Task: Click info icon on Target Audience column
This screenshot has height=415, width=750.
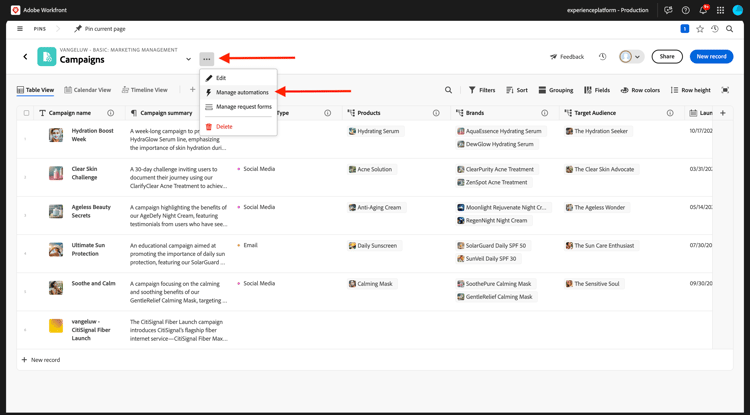Action: (x=670, y=113)
